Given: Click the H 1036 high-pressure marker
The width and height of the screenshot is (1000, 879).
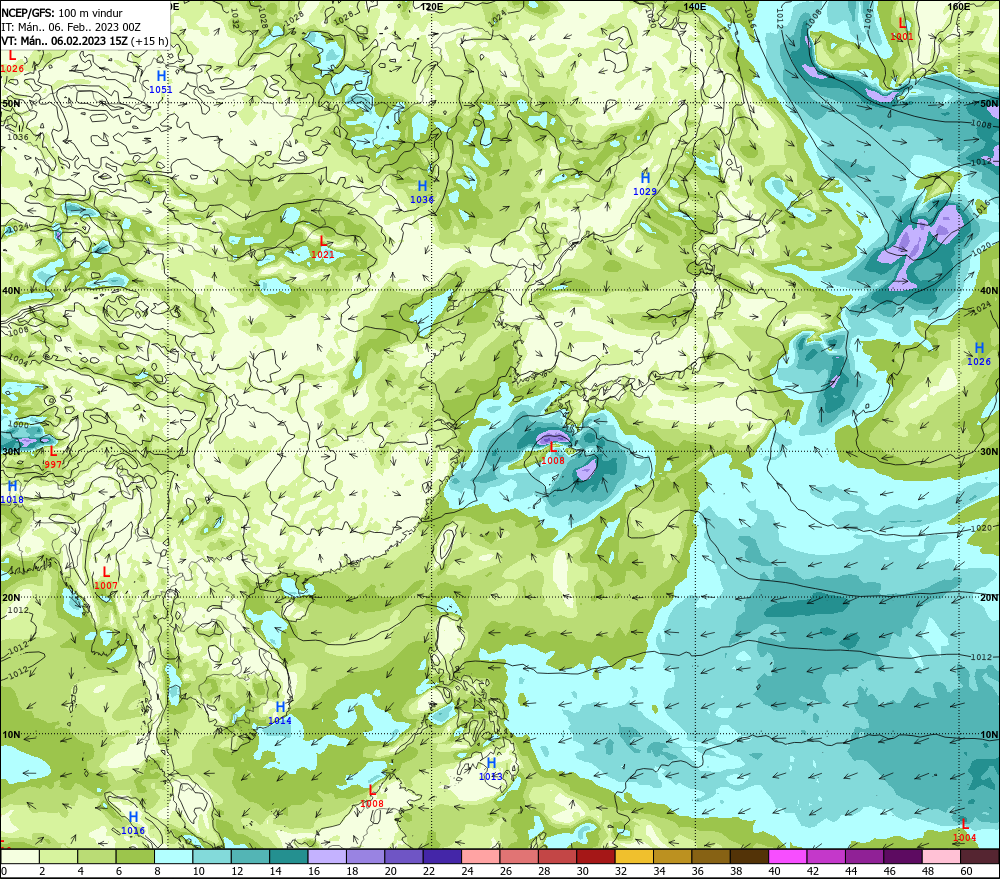Looking at the screenshot, I should [x=422, y=192].
